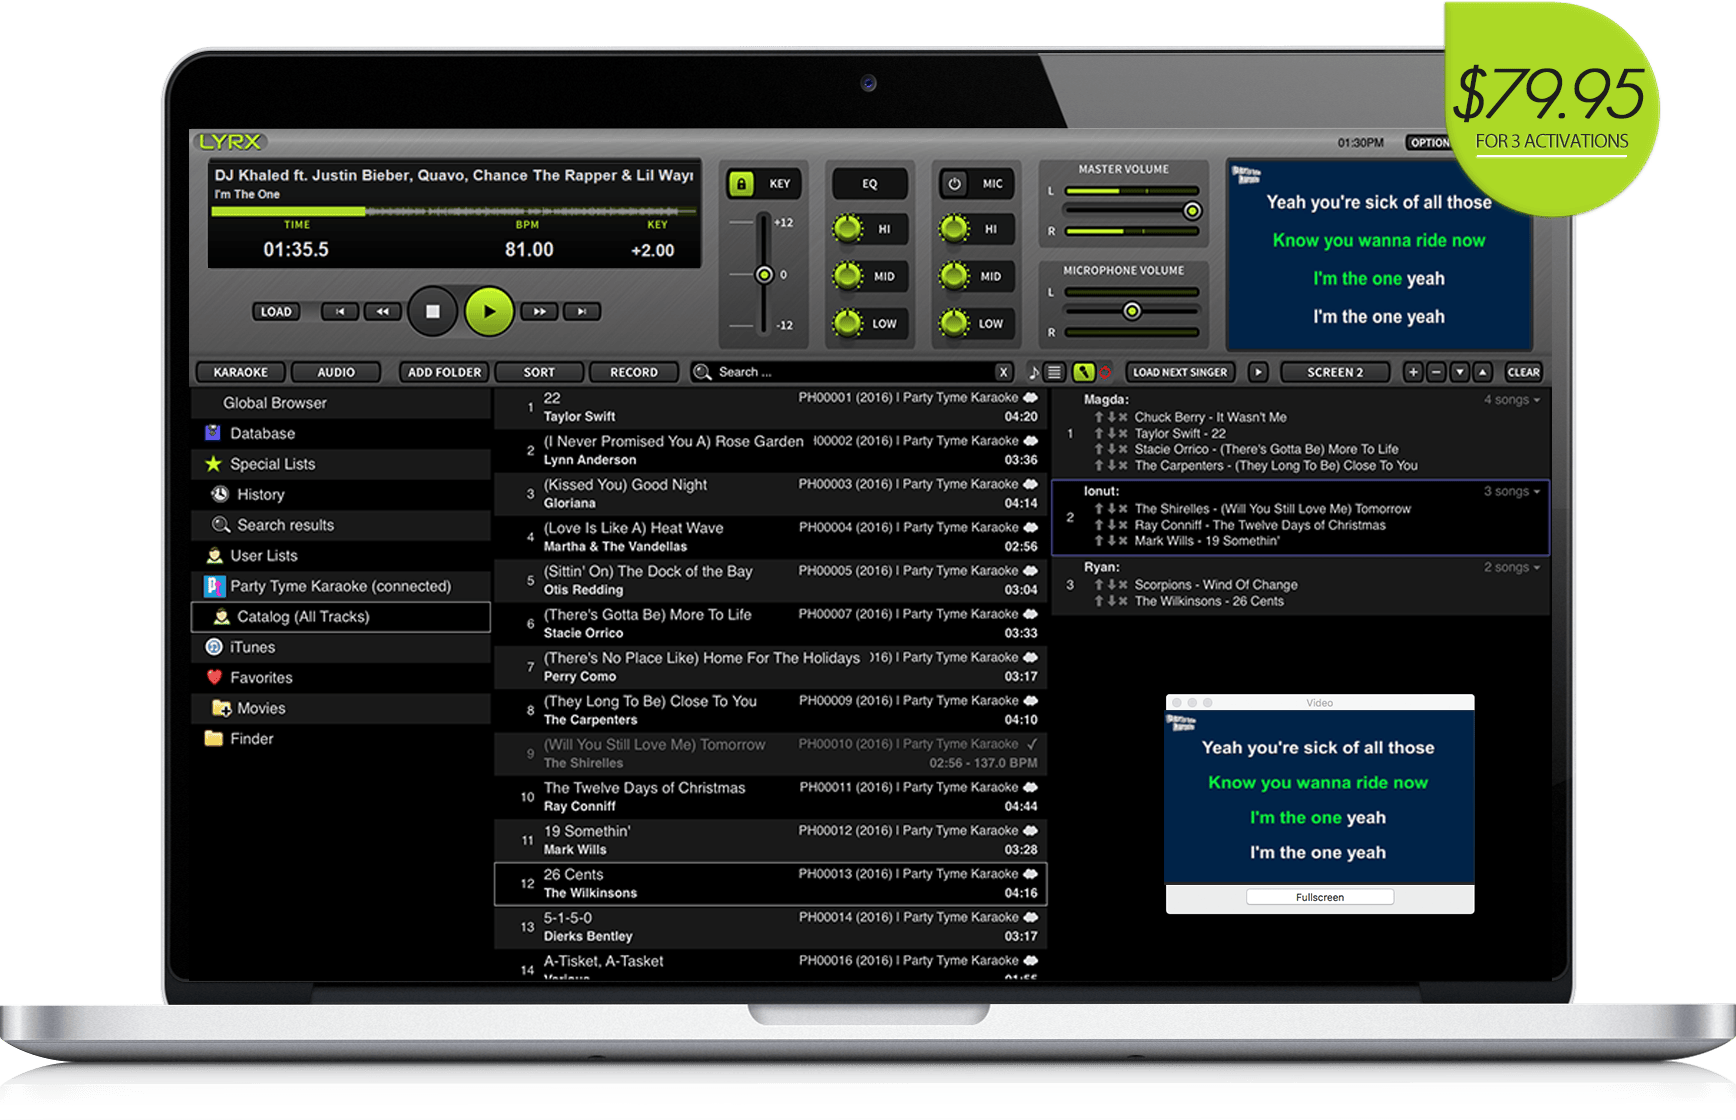Click the OPTIONS button near the clock
The width and height of the screenshot is (1736, 1120).
tap(1430, 142)
